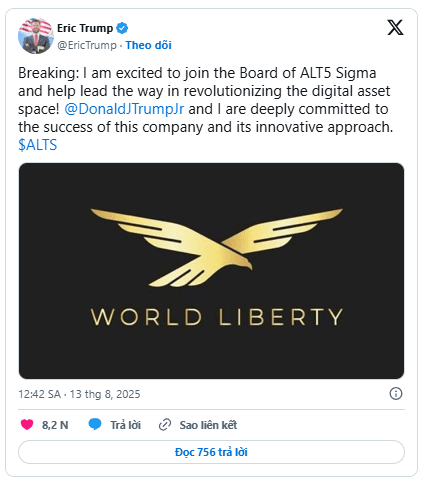Click the blue verified badge icon

[122, 28]
